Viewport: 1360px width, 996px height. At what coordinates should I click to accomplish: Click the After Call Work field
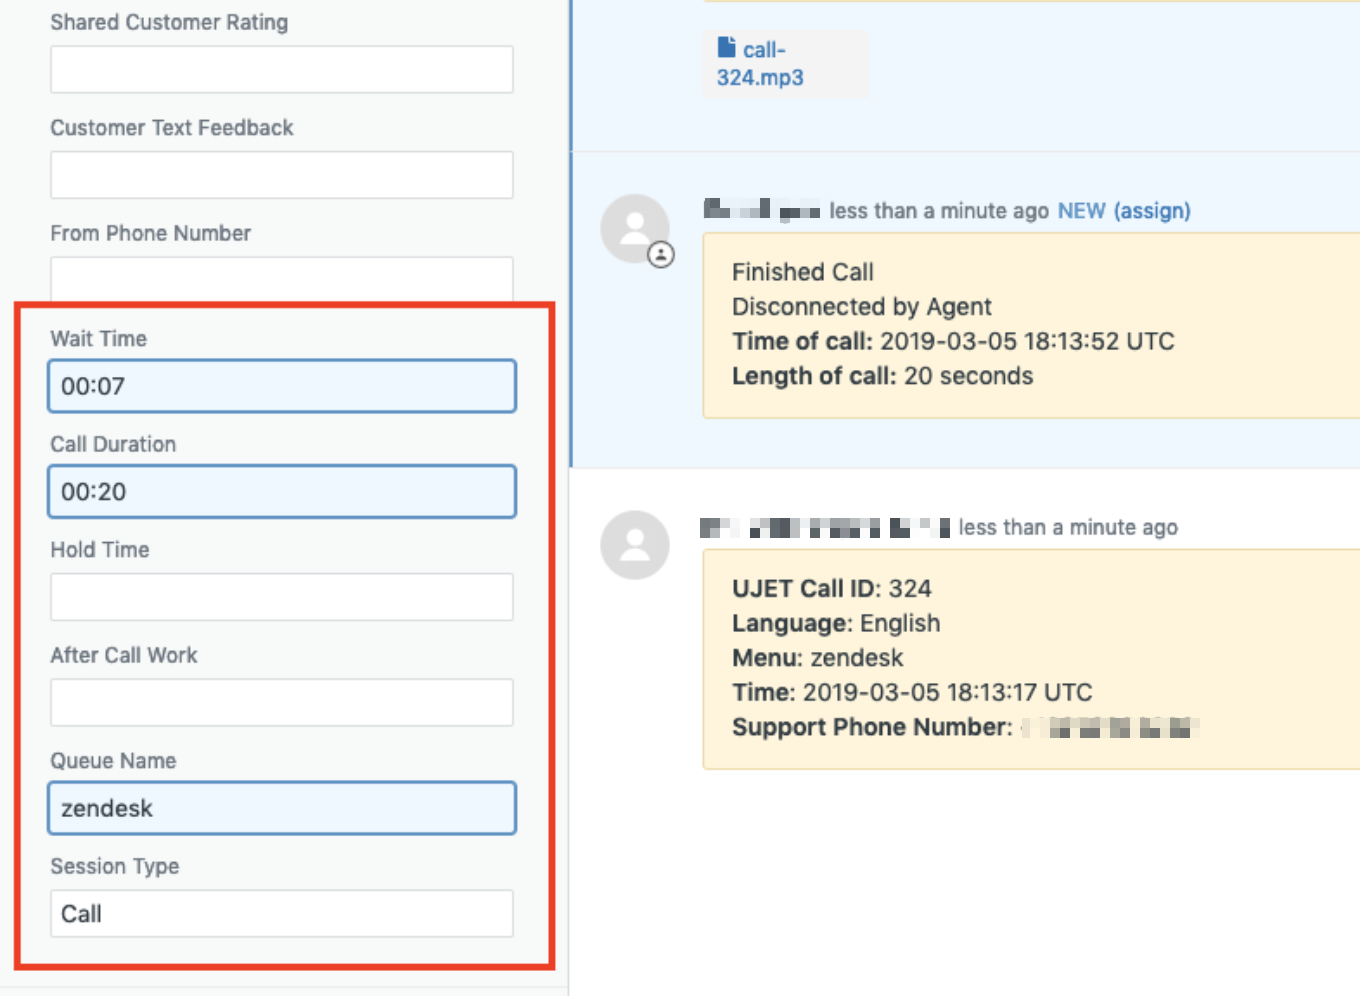click(281, 701)
